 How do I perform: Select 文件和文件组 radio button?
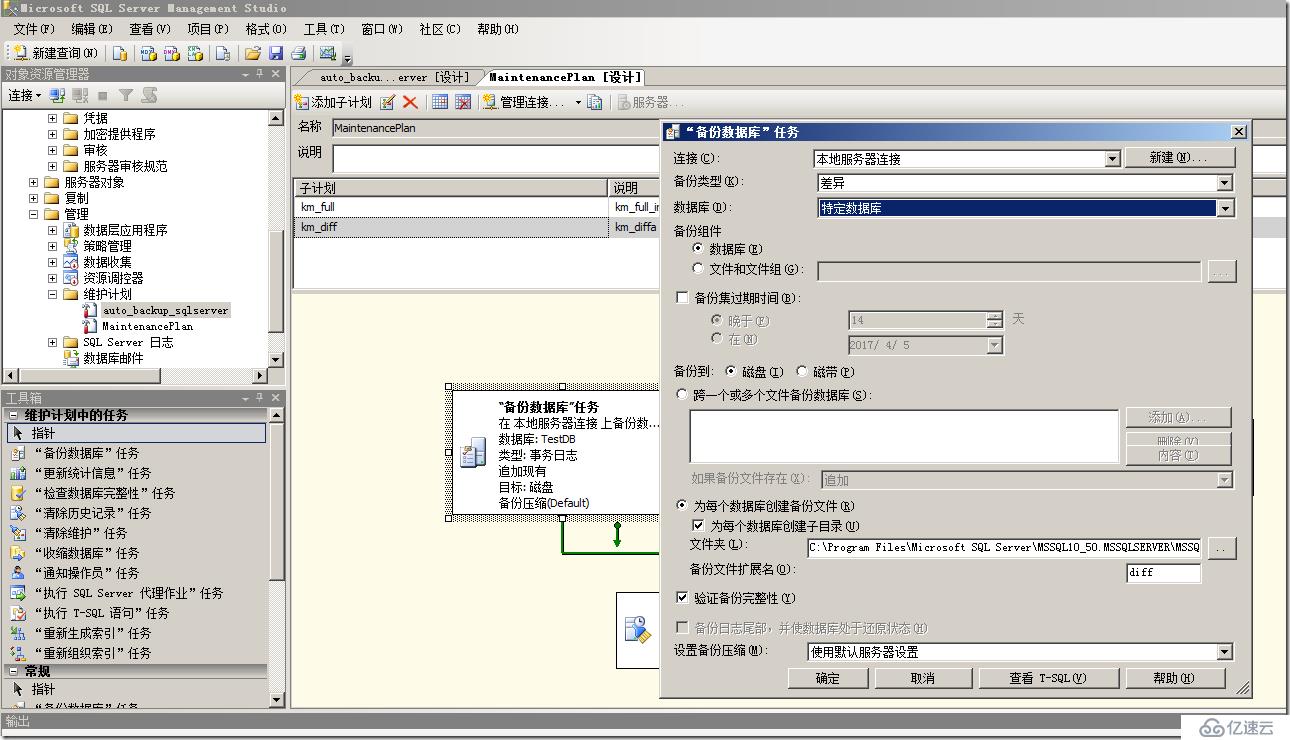tap(698, 268)
